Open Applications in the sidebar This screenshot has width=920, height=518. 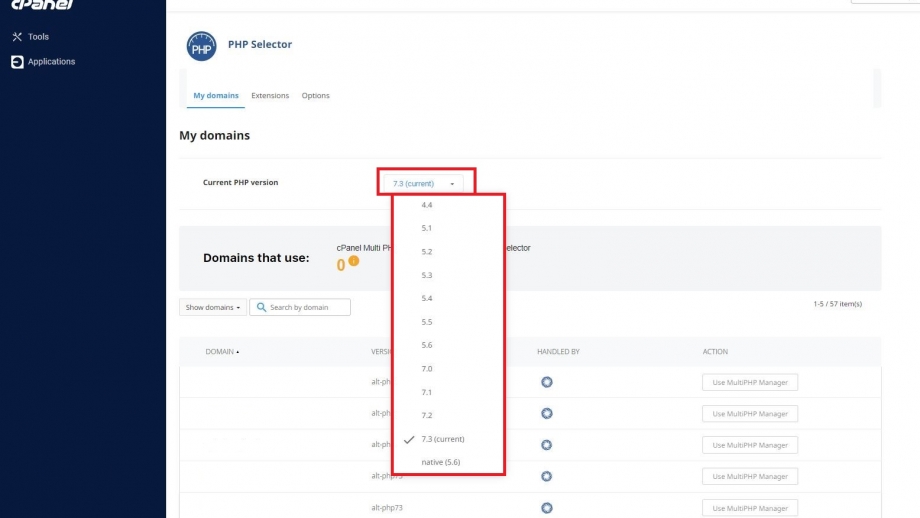pyautogui.click(x=51, y=62)
